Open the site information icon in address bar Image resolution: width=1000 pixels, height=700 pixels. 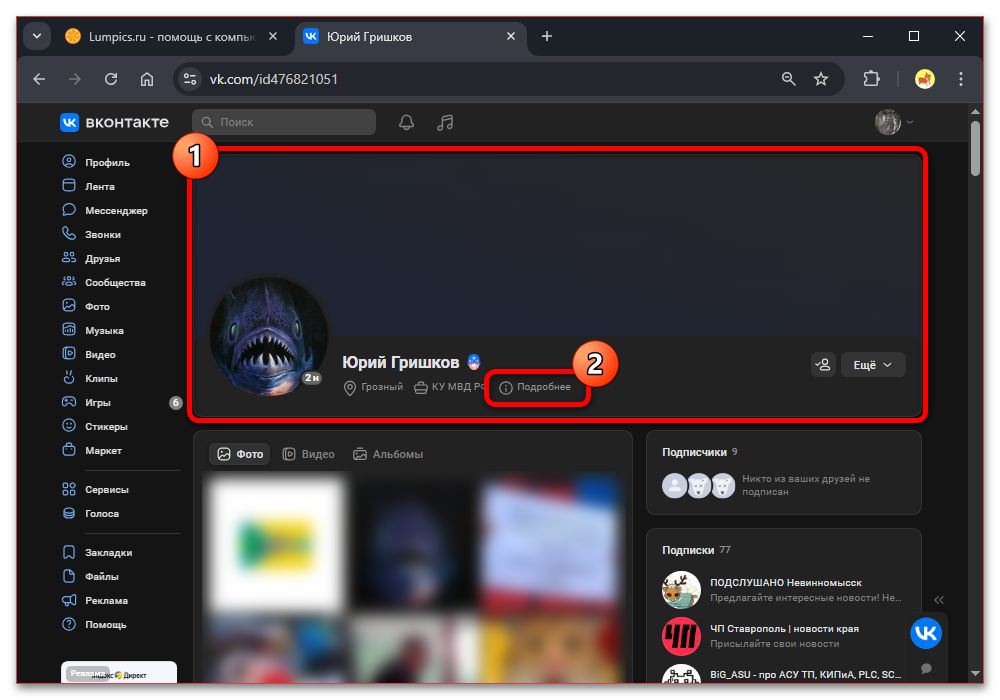click(189, 79)
